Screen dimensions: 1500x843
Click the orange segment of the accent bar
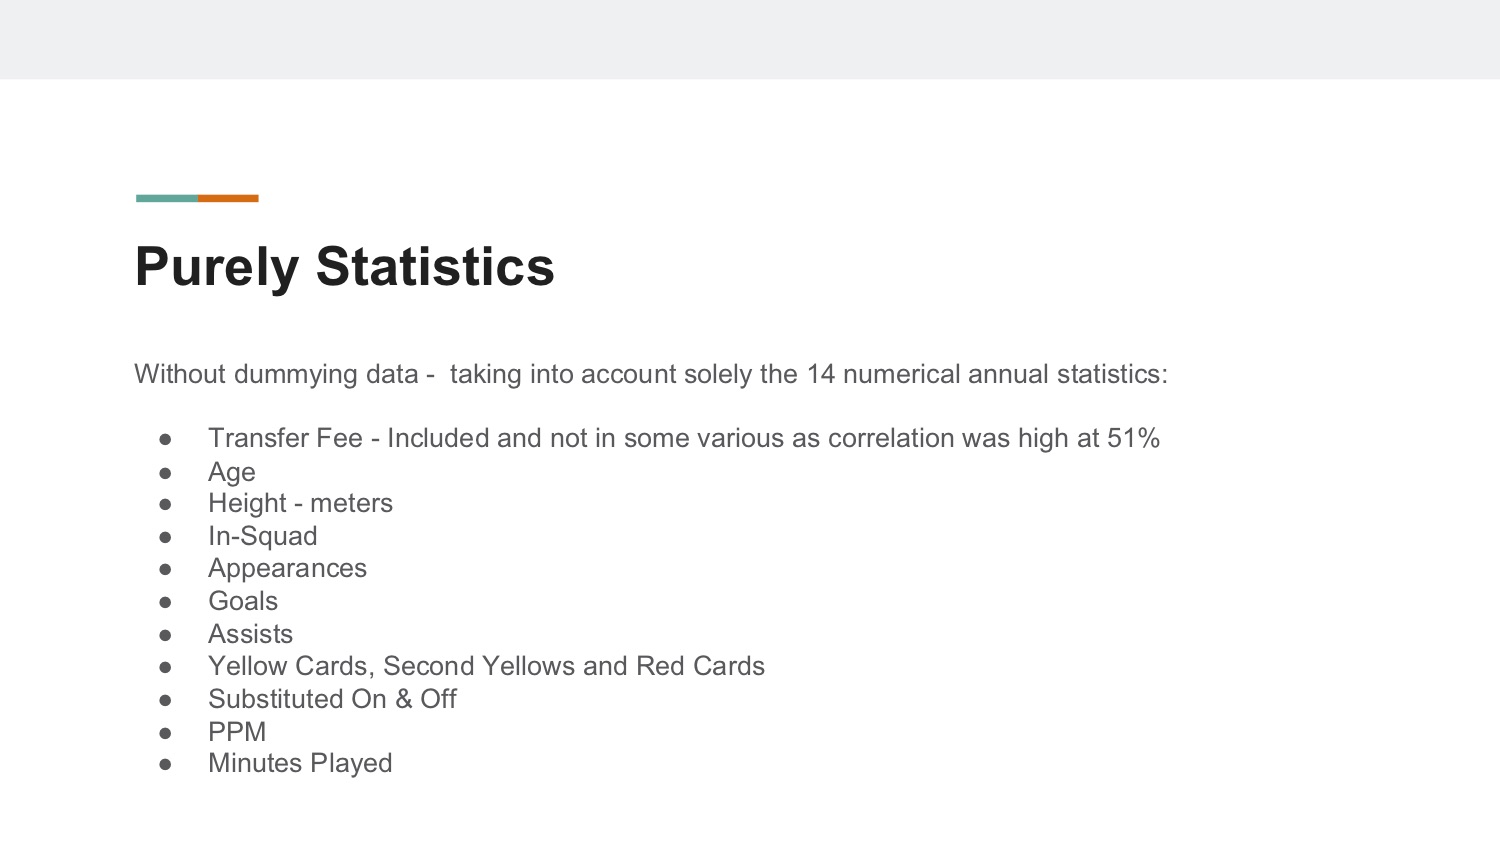pos(228,198)
